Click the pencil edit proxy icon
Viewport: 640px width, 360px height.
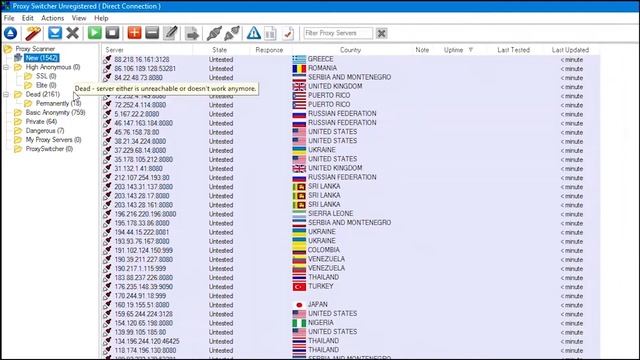pos(170,33)
